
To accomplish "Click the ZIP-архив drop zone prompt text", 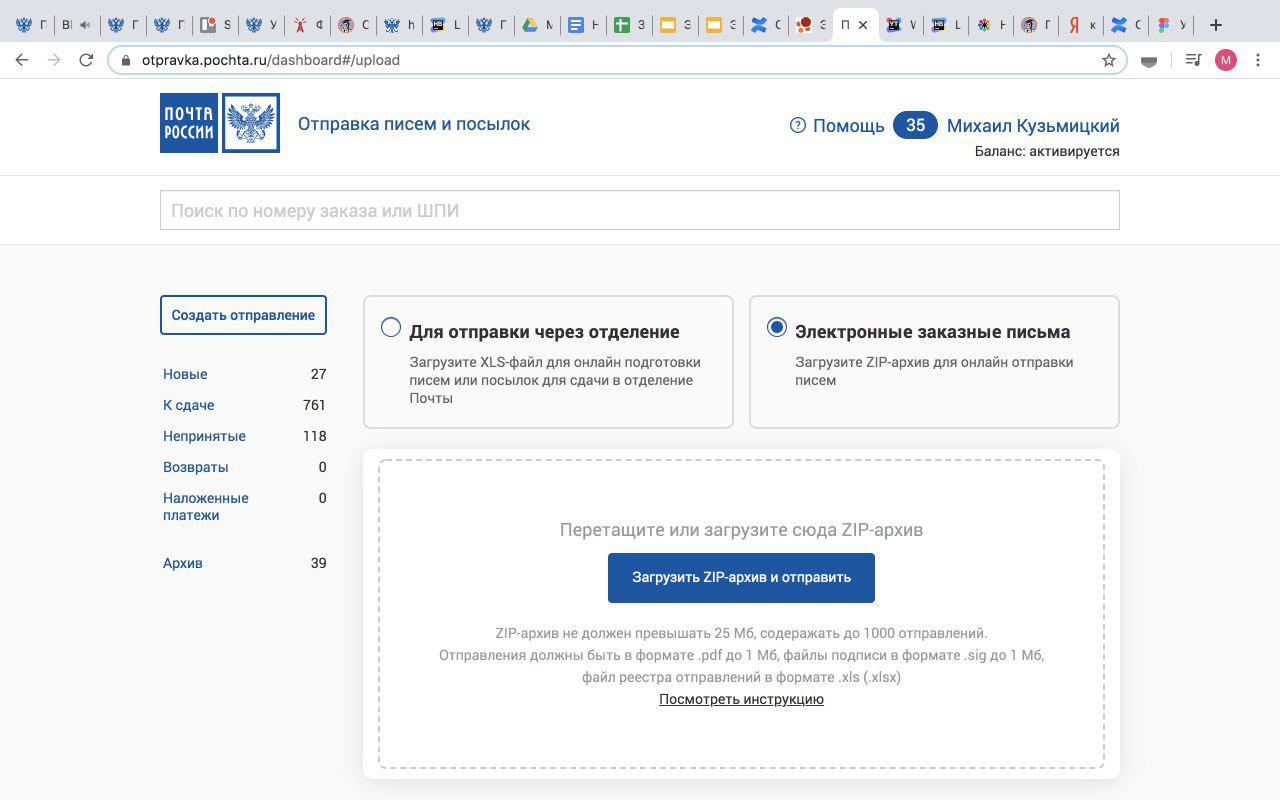I will point(741,530).
